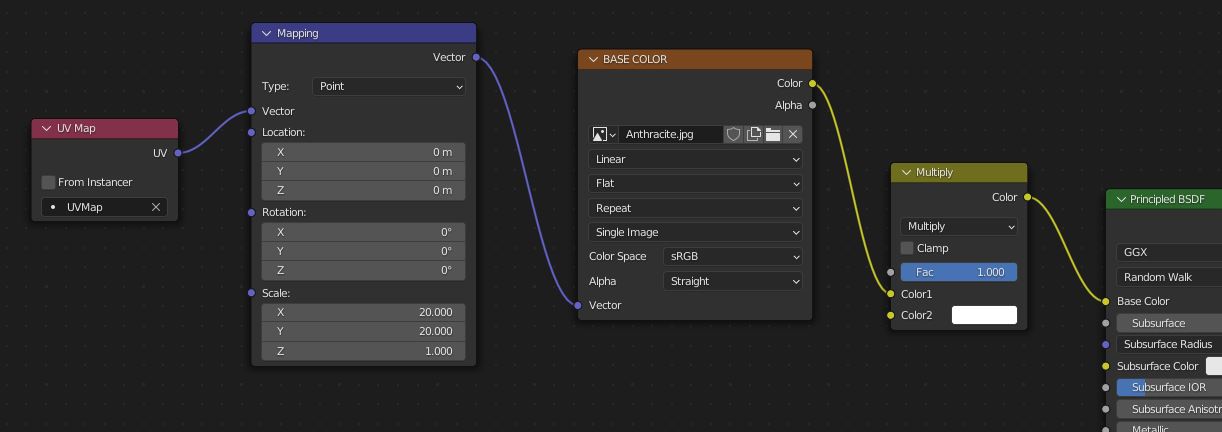This screenshot has width=1222, height=432.
Task: Toggle Clamp checkbox in Multiply node
Action: click(x=907, y=248)
